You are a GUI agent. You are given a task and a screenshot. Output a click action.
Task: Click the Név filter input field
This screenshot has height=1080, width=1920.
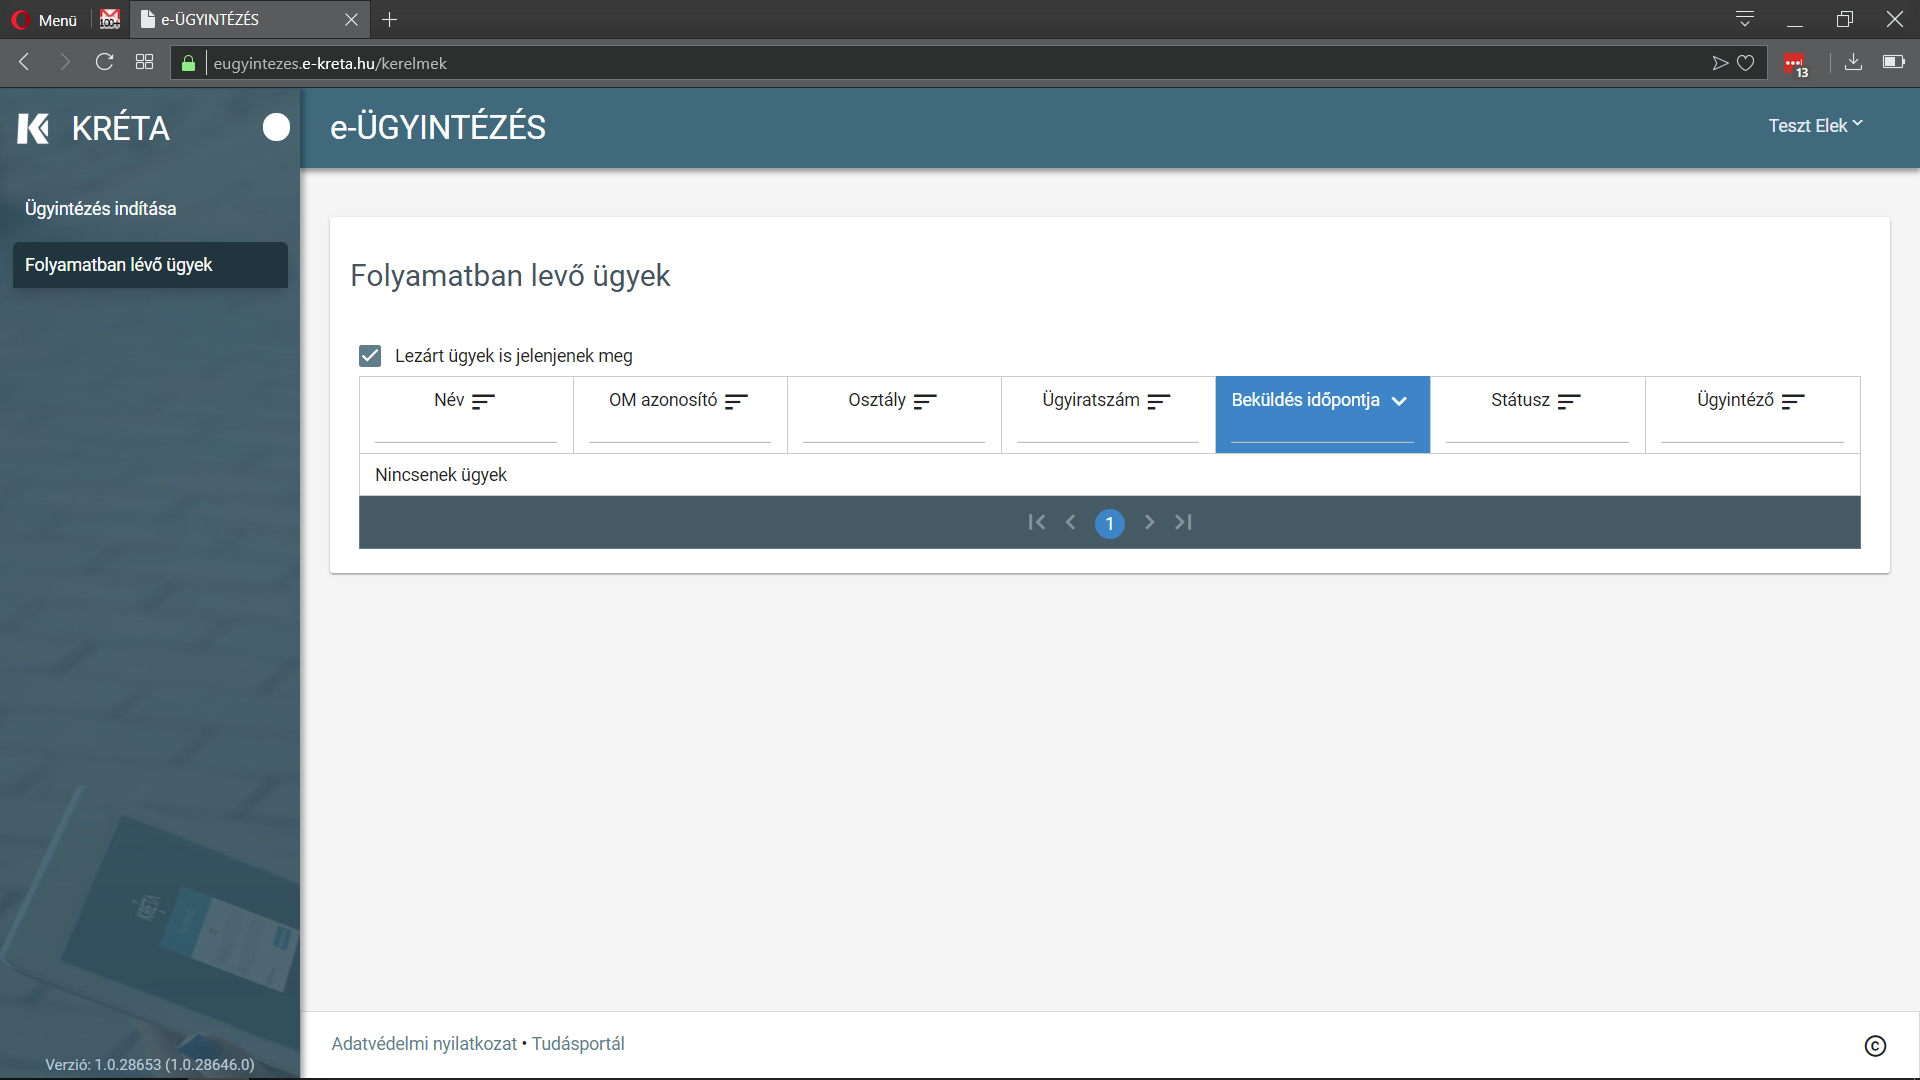[466, 431]
